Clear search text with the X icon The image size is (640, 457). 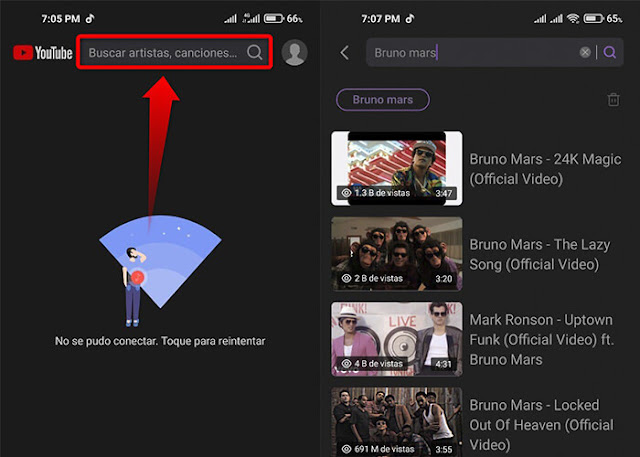pos(585,52)
